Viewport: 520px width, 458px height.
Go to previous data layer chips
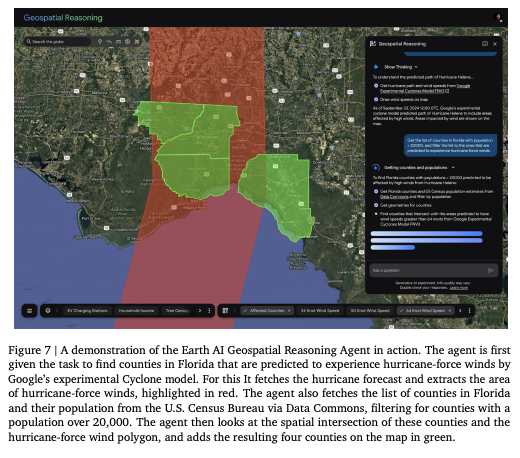57,311
